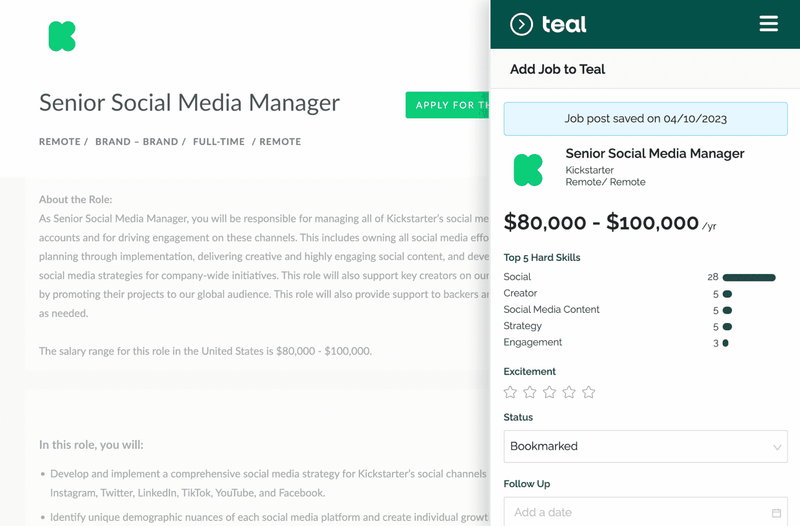Click the Status label
800x526 pixels.
[x=518, y=417]
